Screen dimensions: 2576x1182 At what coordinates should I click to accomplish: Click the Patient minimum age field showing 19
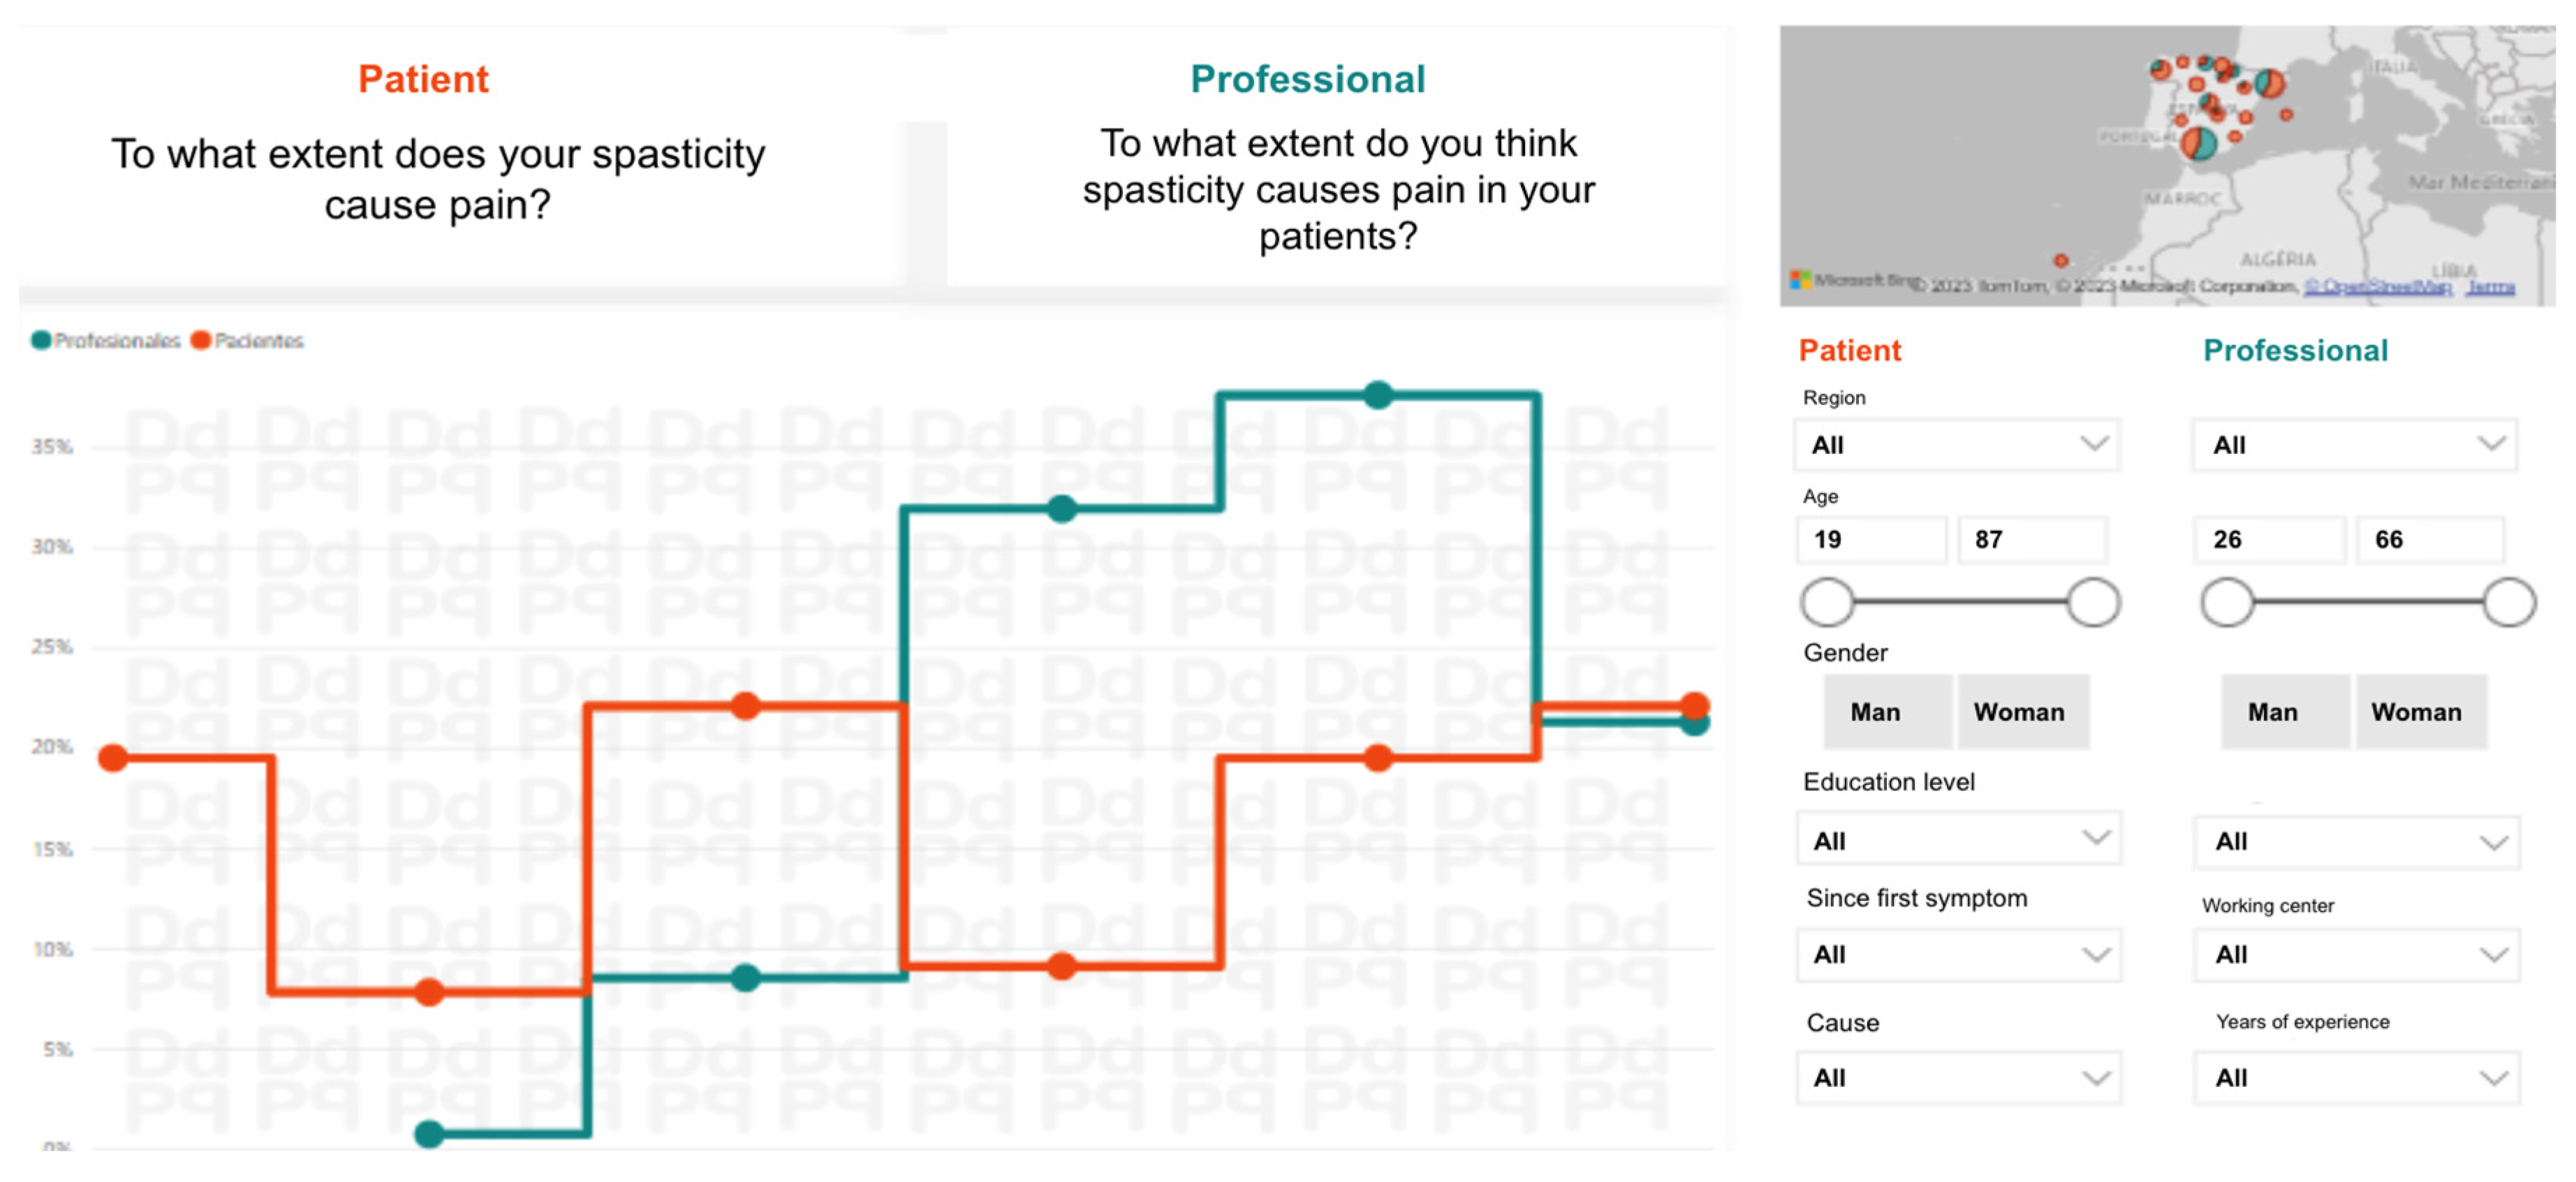1870,540
